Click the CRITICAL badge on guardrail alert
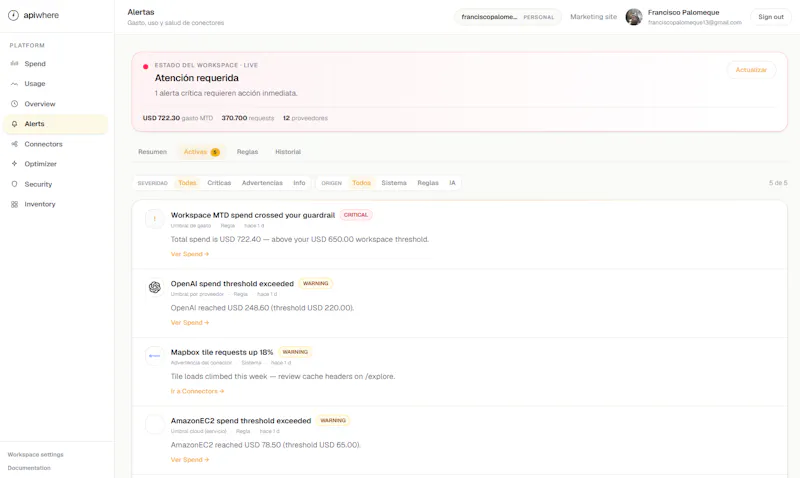800x478 pixels. (356, 215)
